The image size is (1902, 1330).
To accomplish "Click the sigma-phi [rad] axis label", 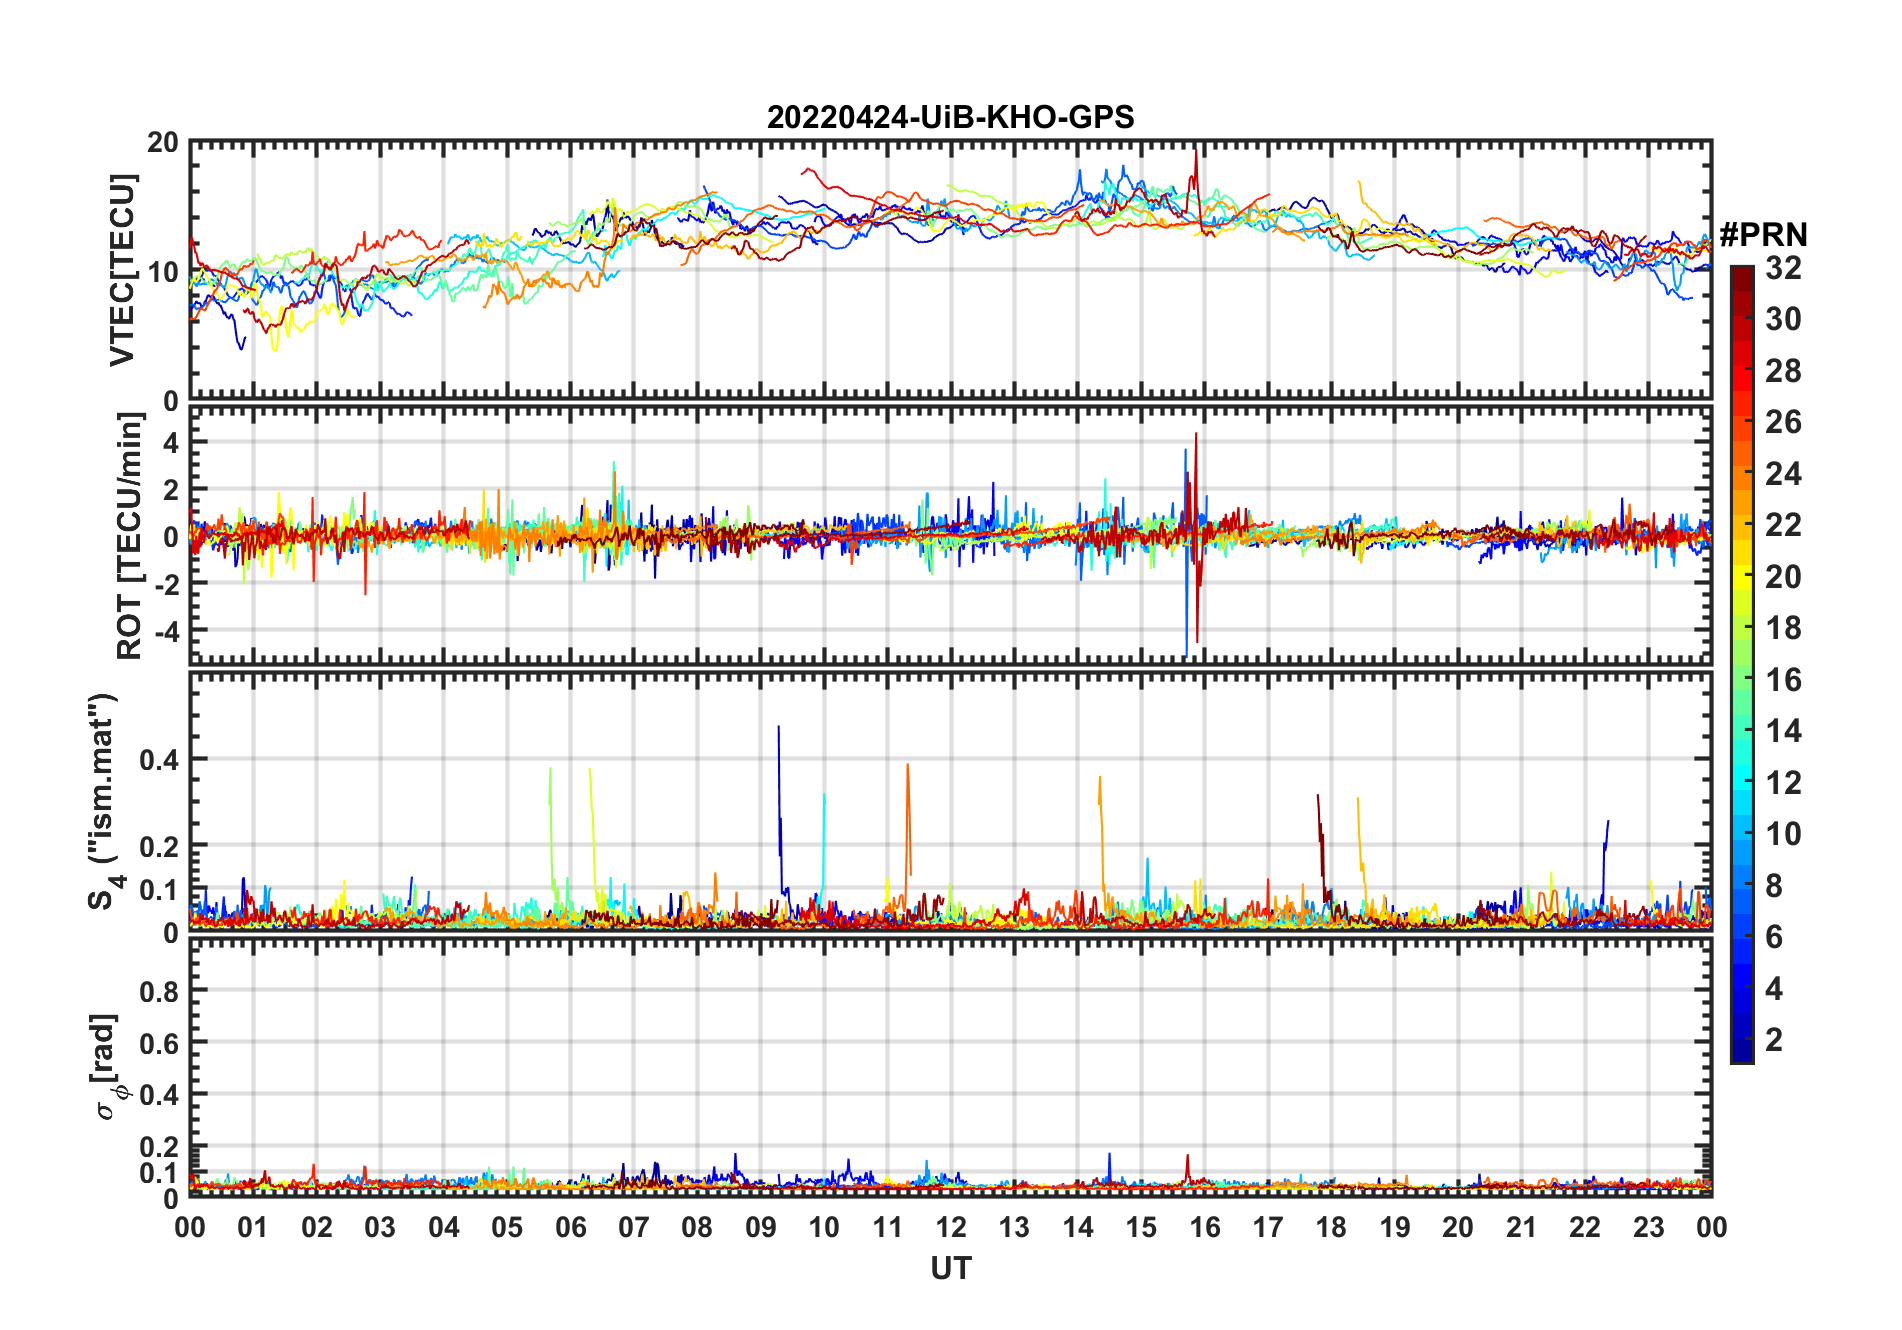I will 105,1066.
